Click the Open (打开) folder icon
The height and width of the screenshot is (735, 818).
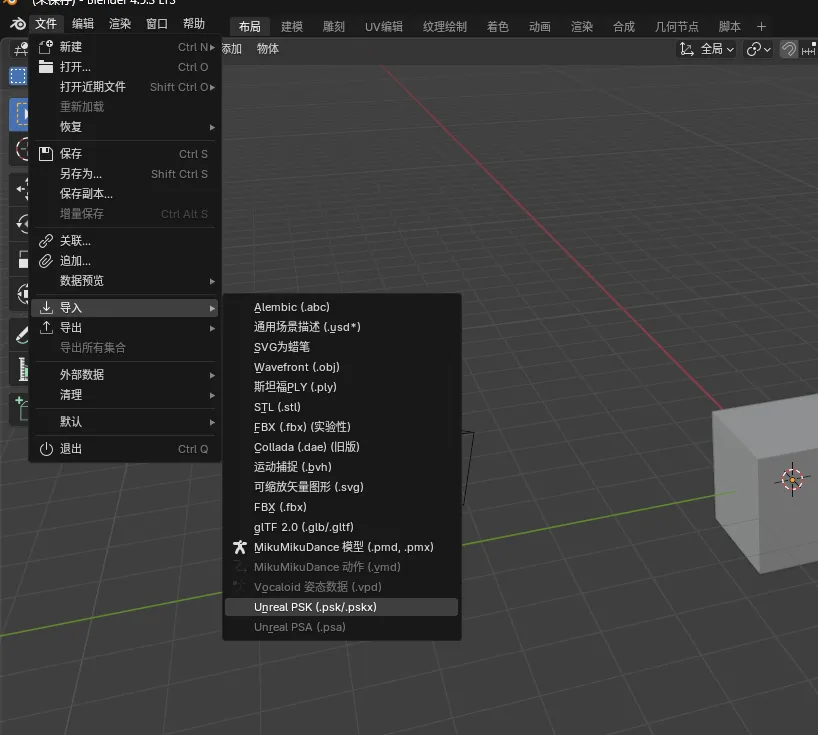(45, 67)
